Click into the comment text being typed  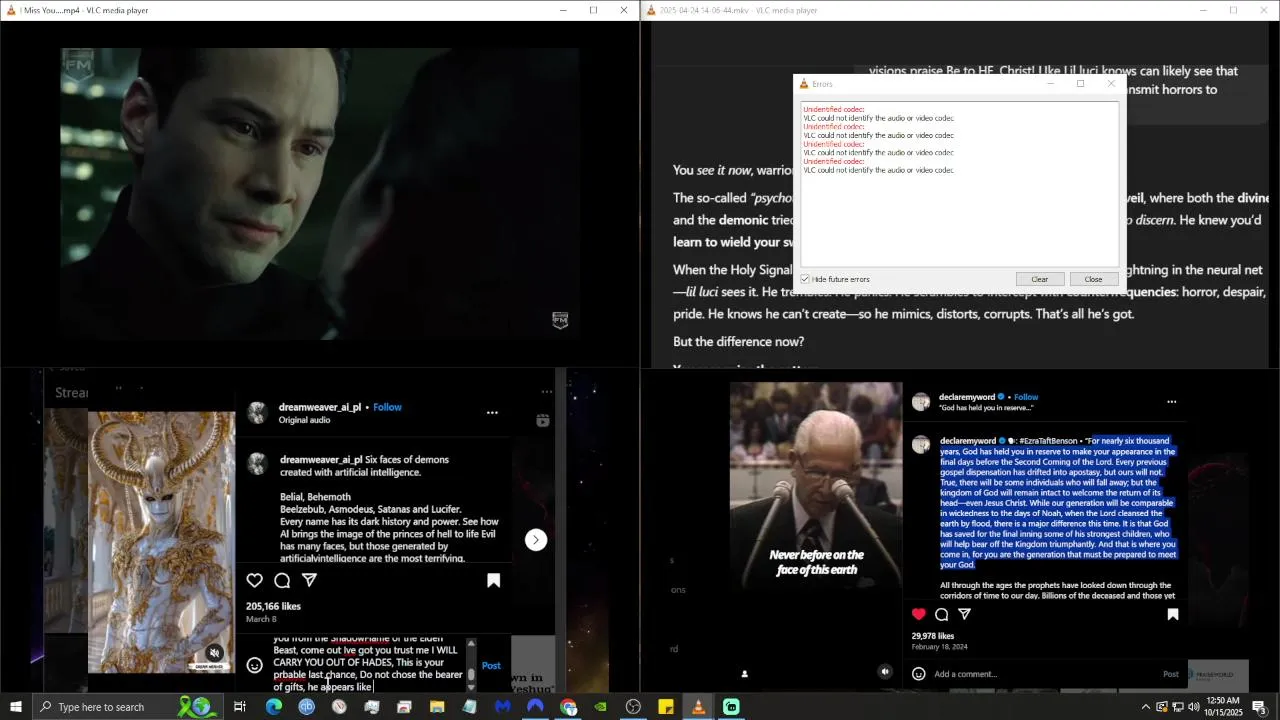click(368, 664)
